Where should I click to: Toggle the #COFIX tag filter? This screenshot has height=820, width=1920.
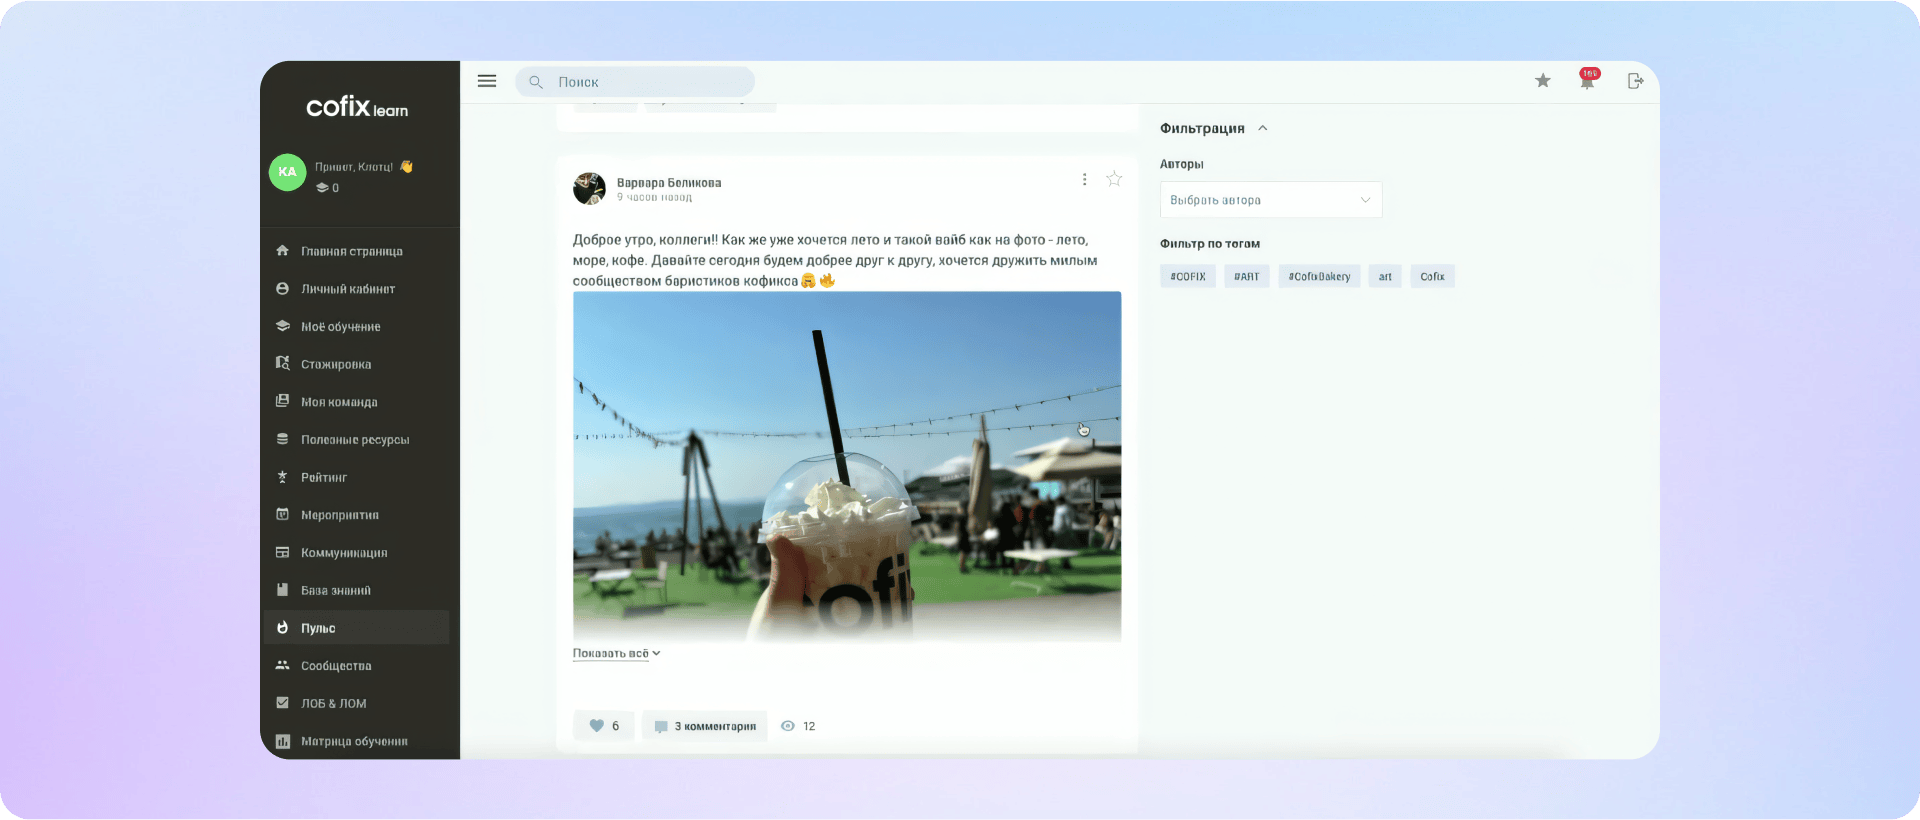pyautogui.click(x=1188, y=277)
